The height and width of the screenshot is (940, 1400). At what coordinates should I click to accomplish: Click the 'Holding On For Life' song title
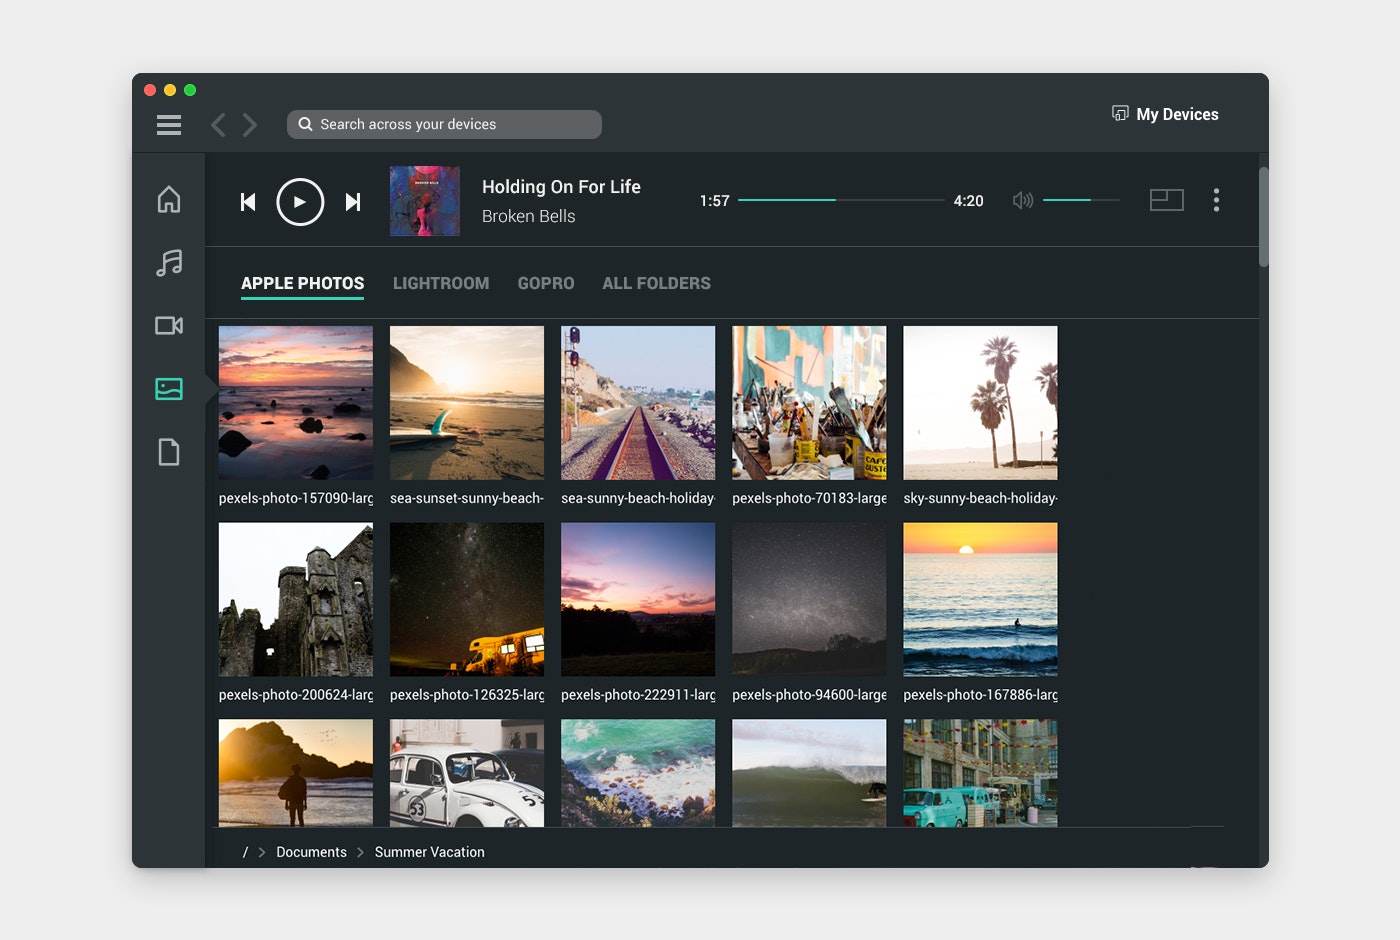pyautogui.click(x=561, y=187)
